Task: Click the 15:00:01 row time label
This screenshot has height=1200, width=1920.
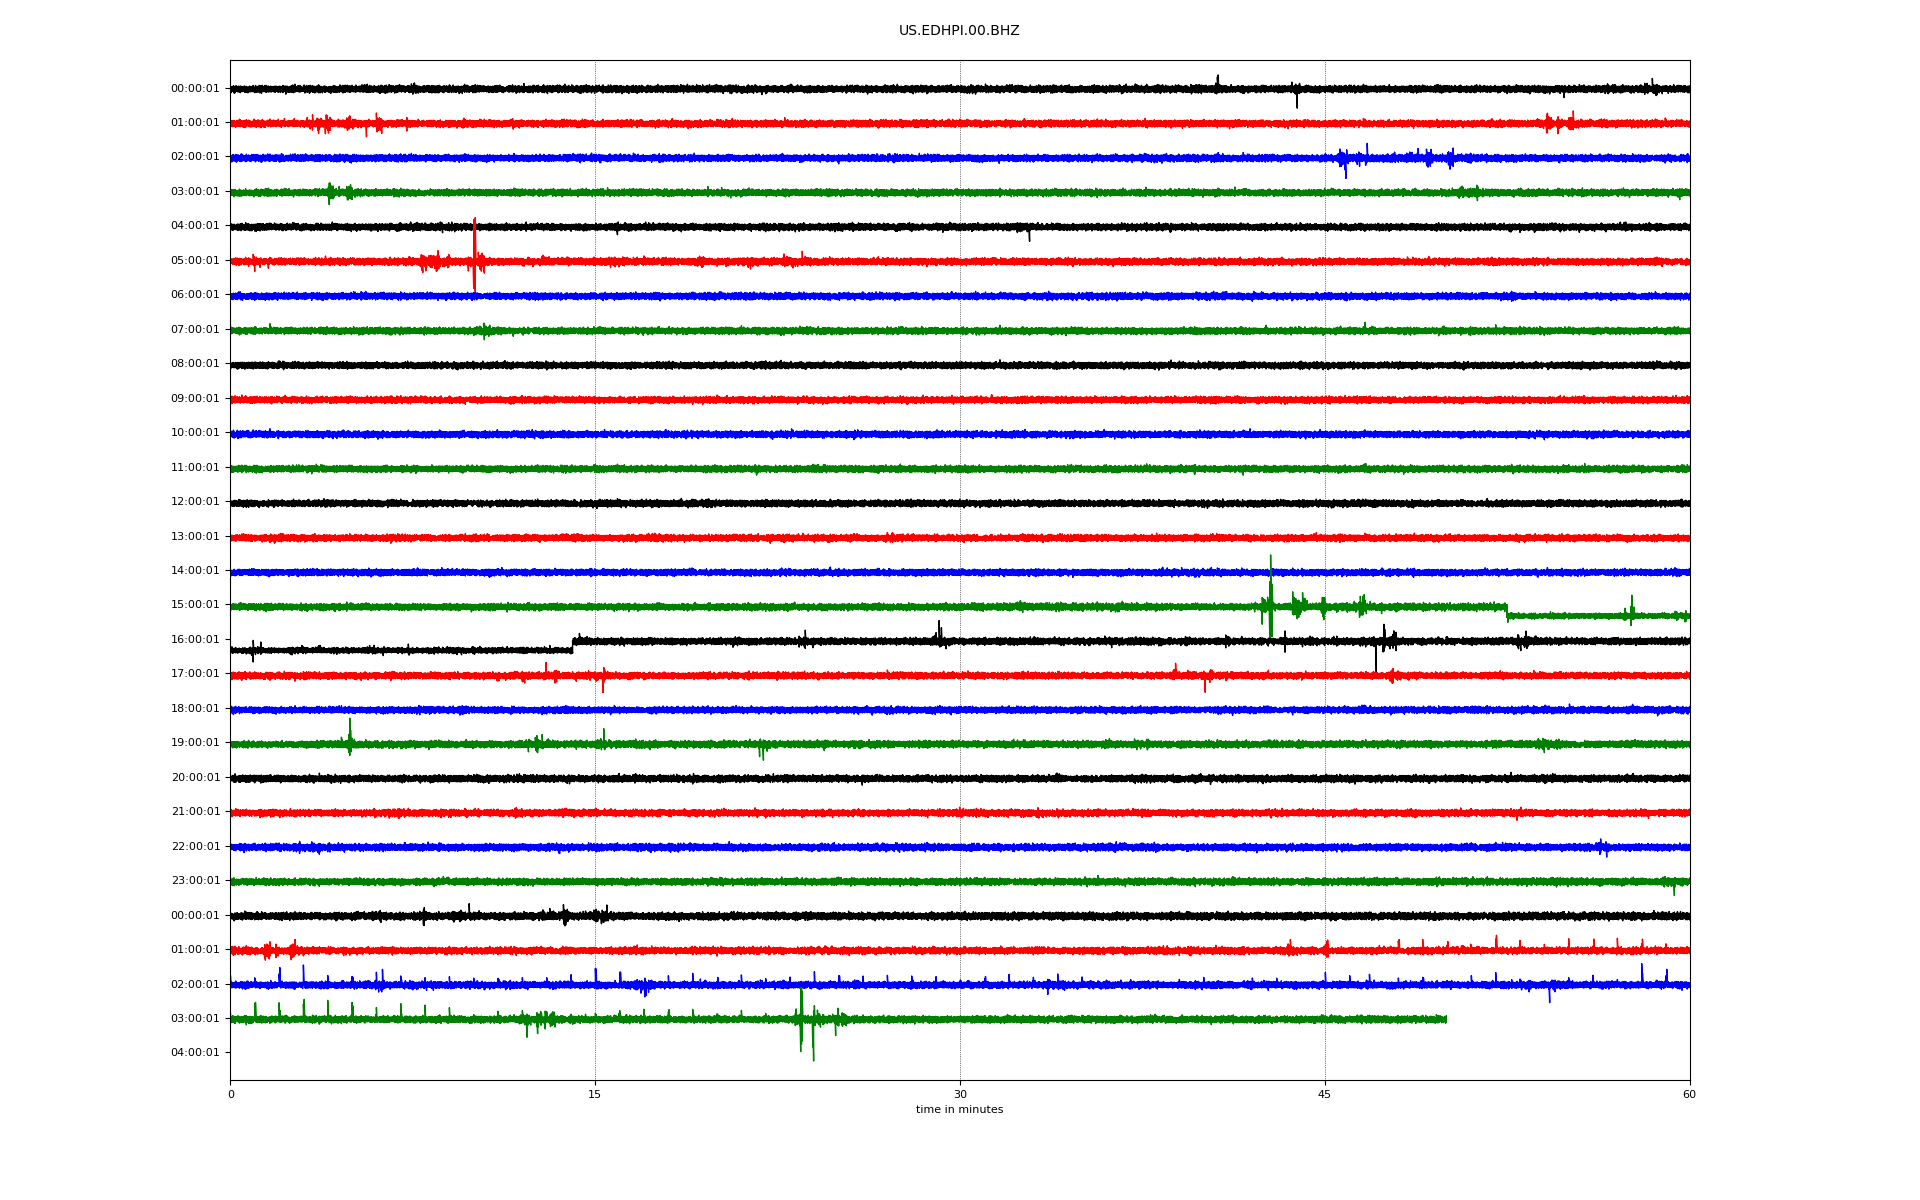Action: [195, 604]
